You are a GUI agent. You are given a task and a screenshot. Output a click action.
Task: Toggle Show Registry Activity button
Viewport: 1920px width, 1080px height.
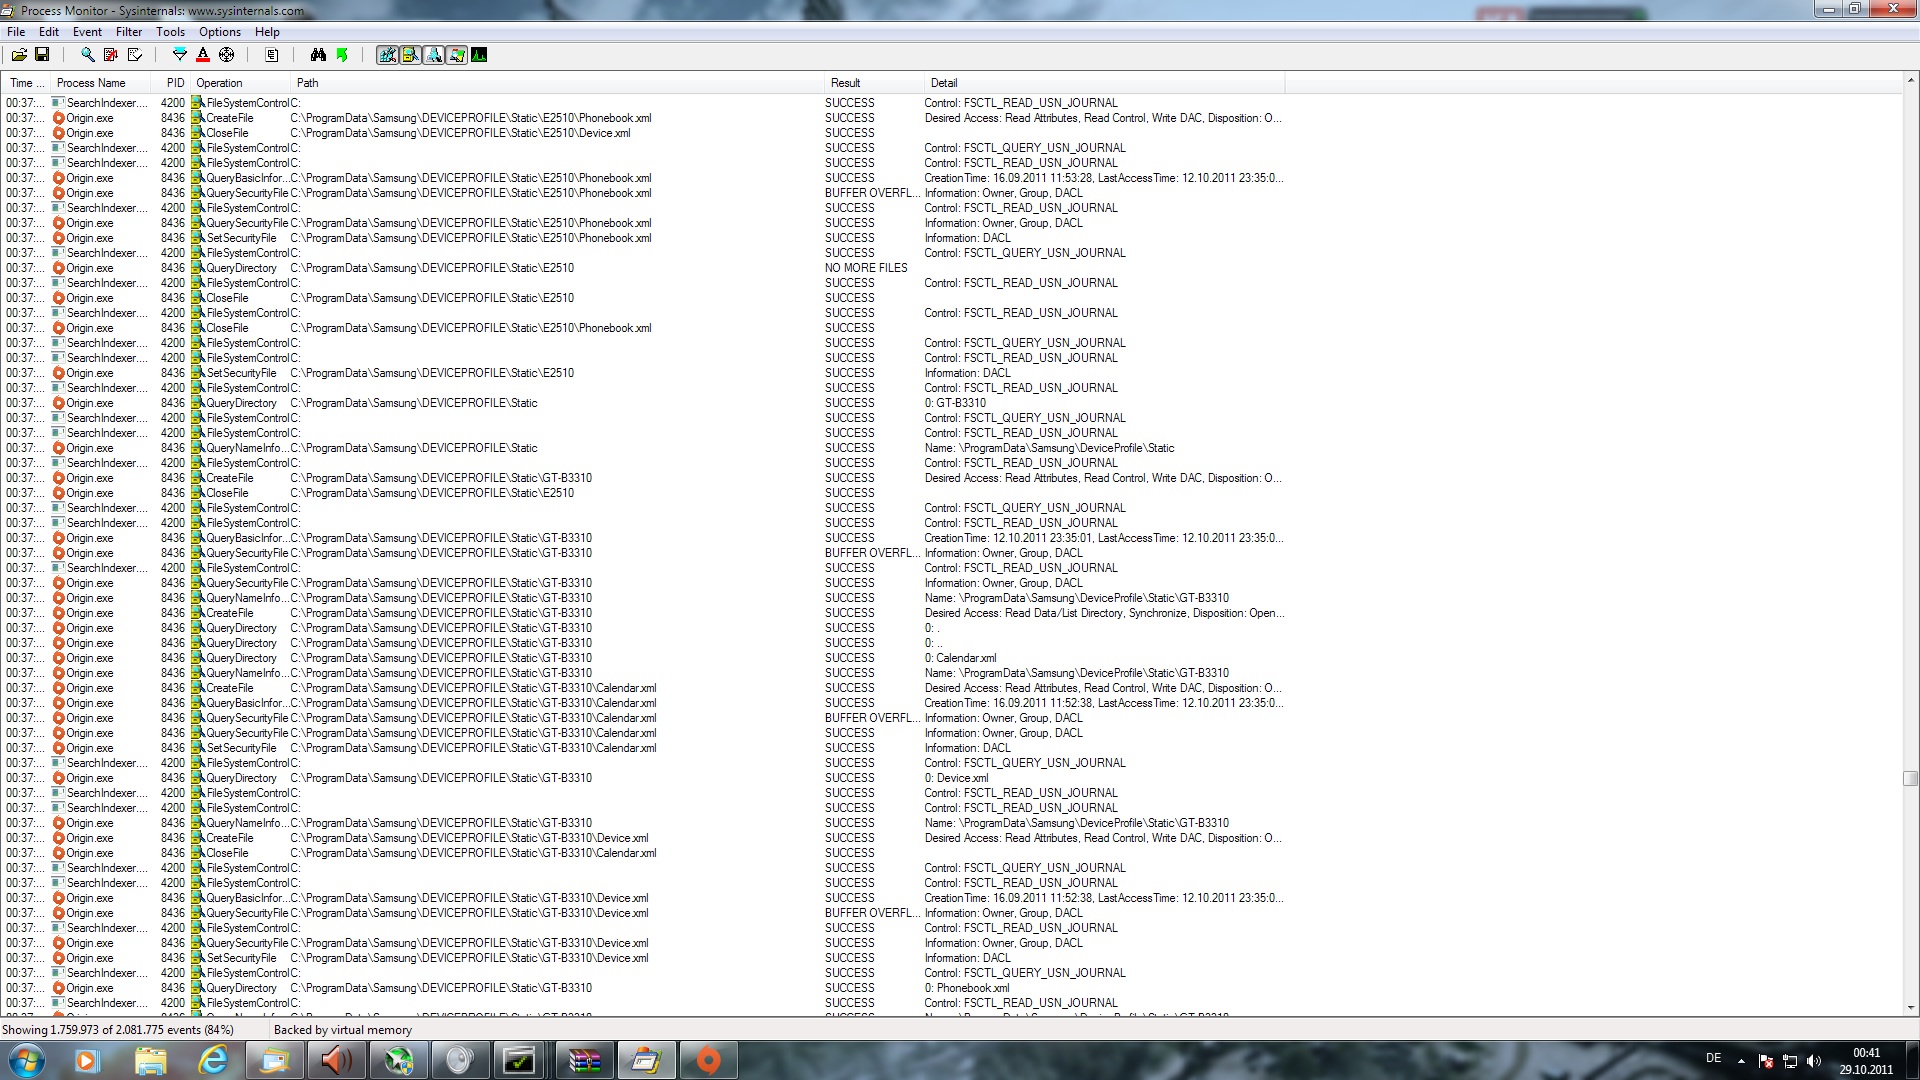pos(387,55)
